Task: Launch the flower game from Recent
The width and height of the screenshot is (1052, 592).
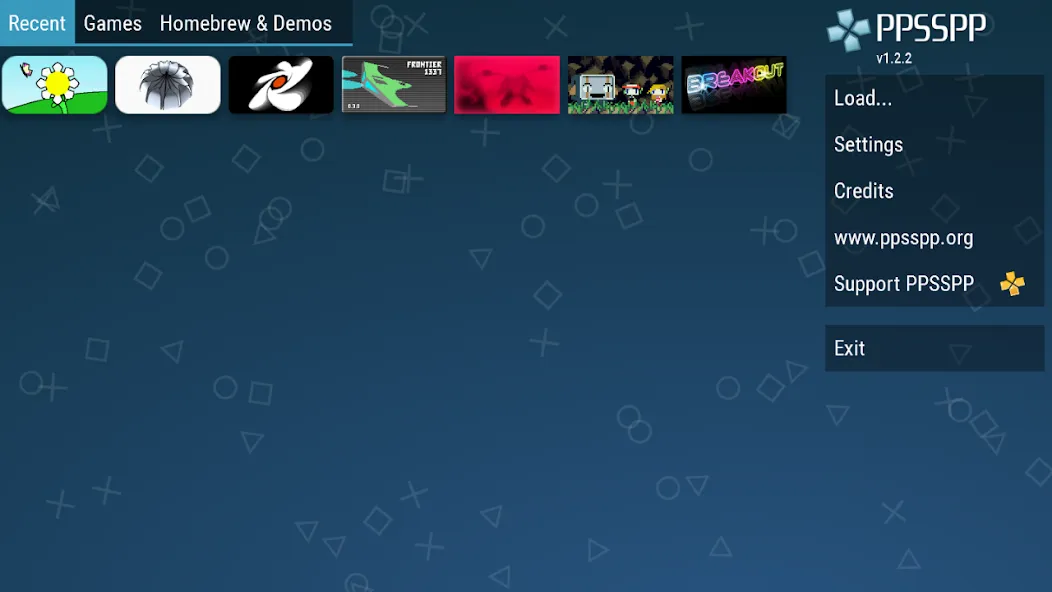Action: pyautogui.click(x=55, y=85)
